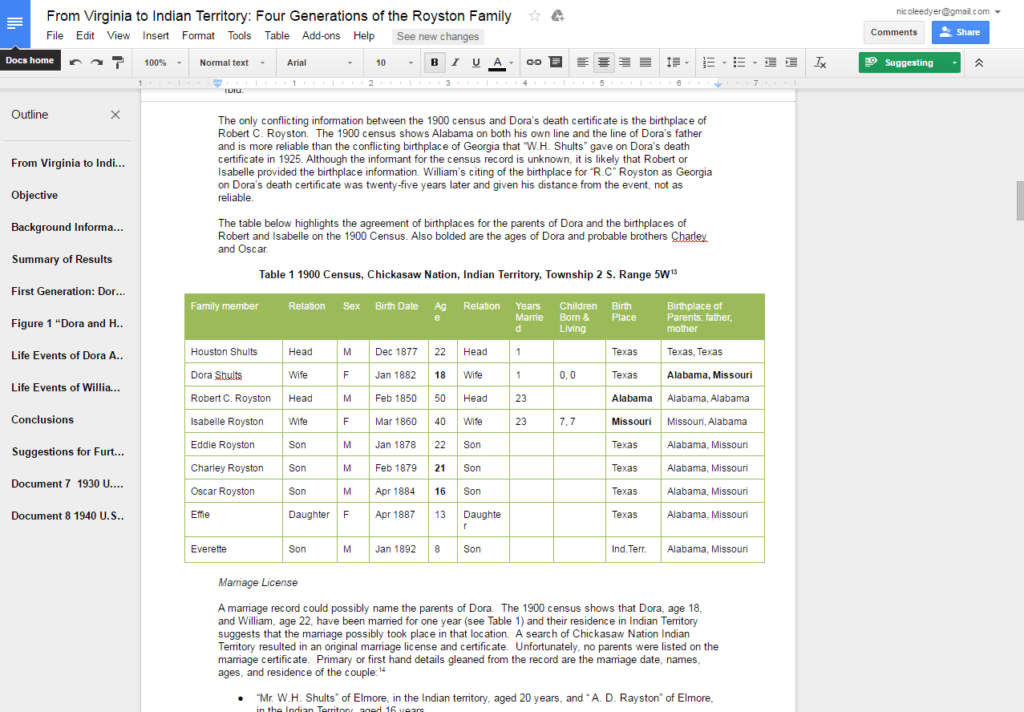Apply a bulleted list
Viewport: 1024px width, 712px height.
click(739, 63)
